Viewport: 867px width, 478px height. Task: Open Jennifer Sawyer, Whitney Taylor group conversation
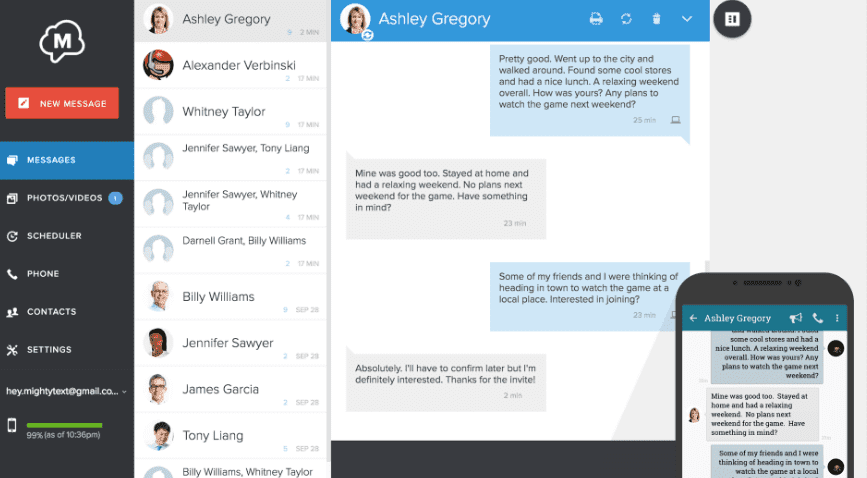click(231, 204)
